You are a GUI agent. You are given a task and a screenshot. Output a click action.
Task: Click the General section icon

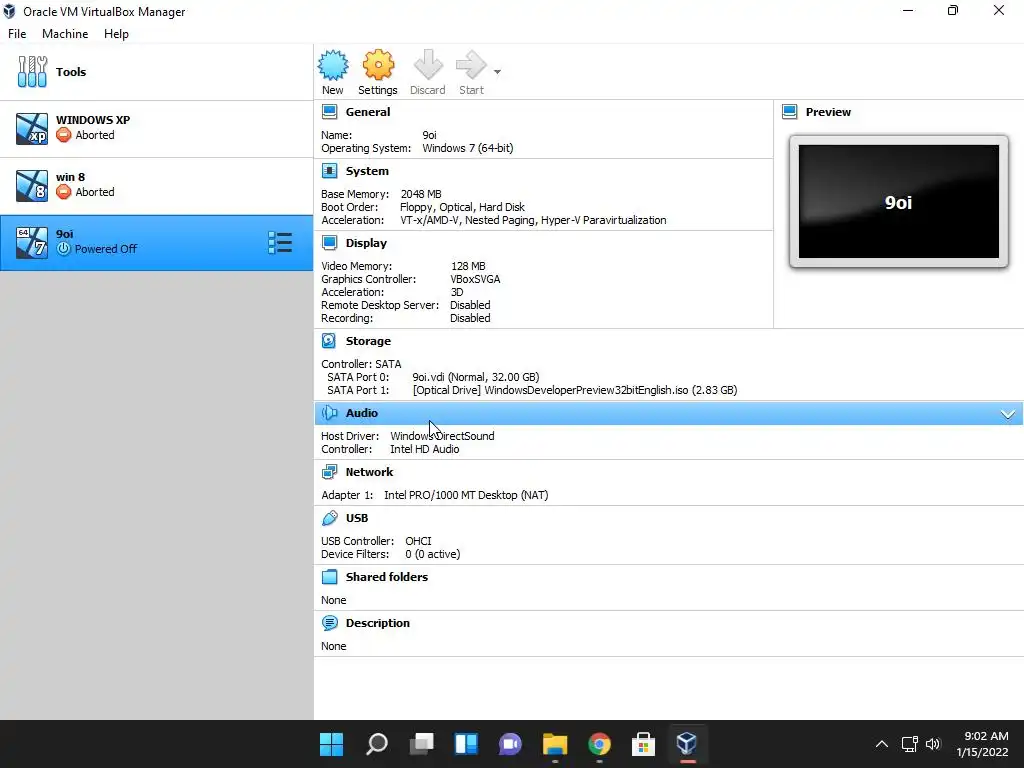[x=330, y=112]
